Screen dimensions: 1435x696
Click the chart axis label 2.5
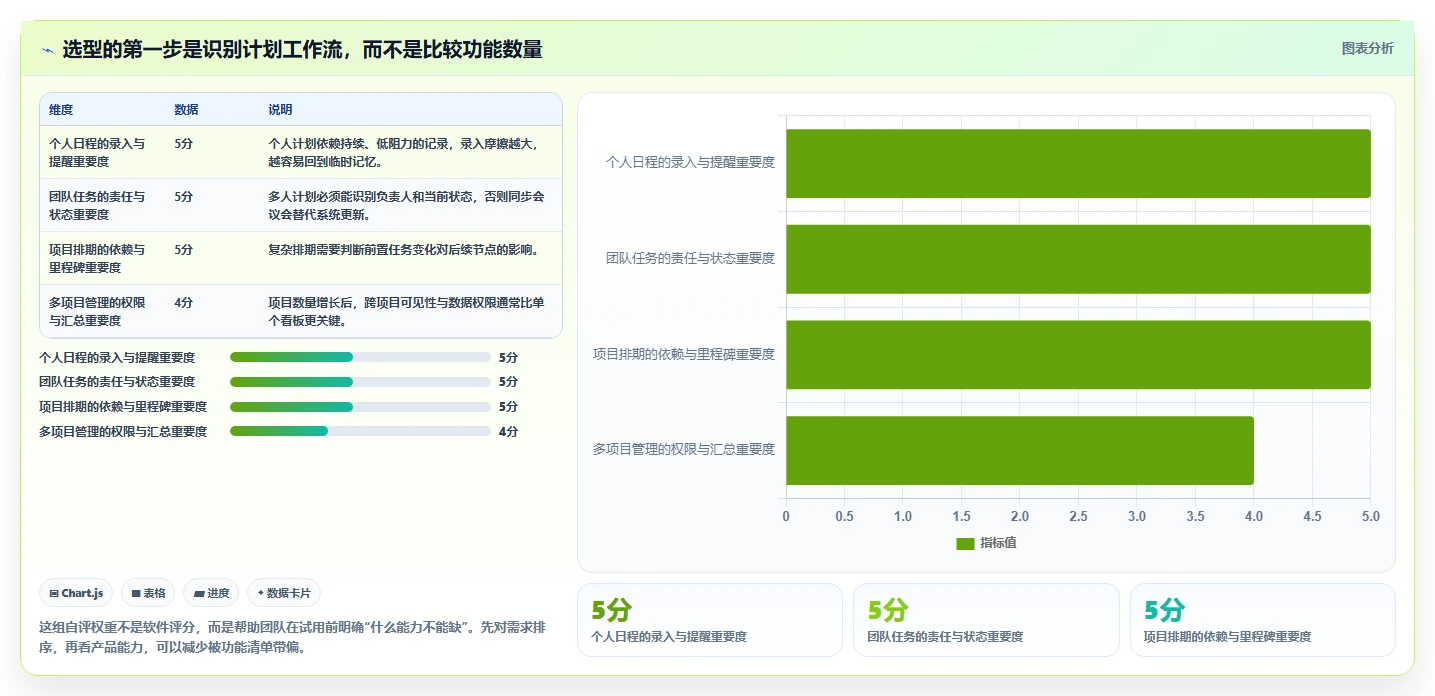click(1078, 516)
